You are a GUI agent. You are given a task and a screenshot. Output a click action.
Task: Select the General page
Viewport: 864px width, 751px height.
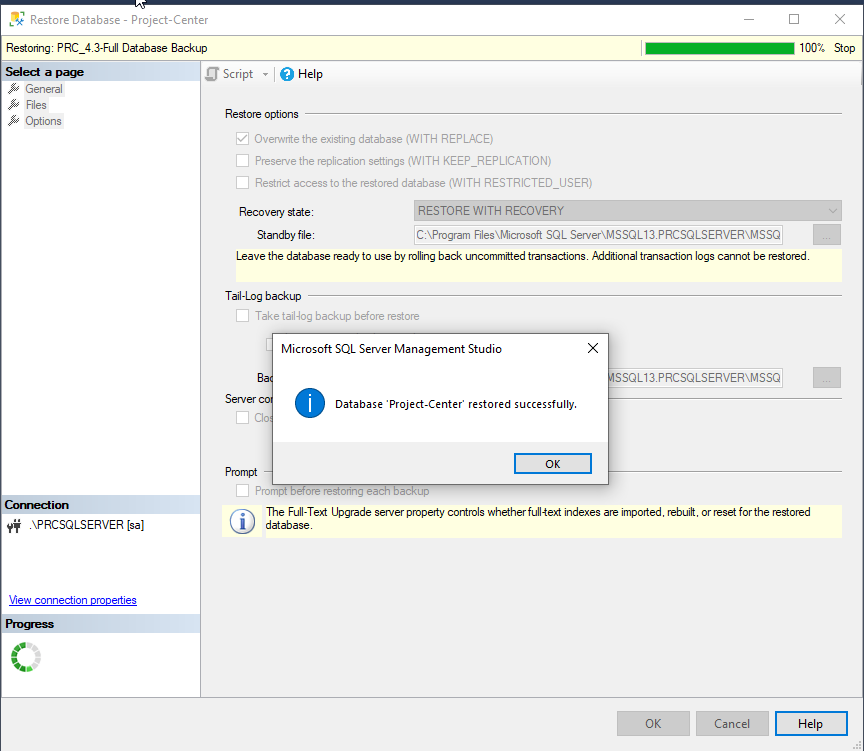tap(44, 89)
